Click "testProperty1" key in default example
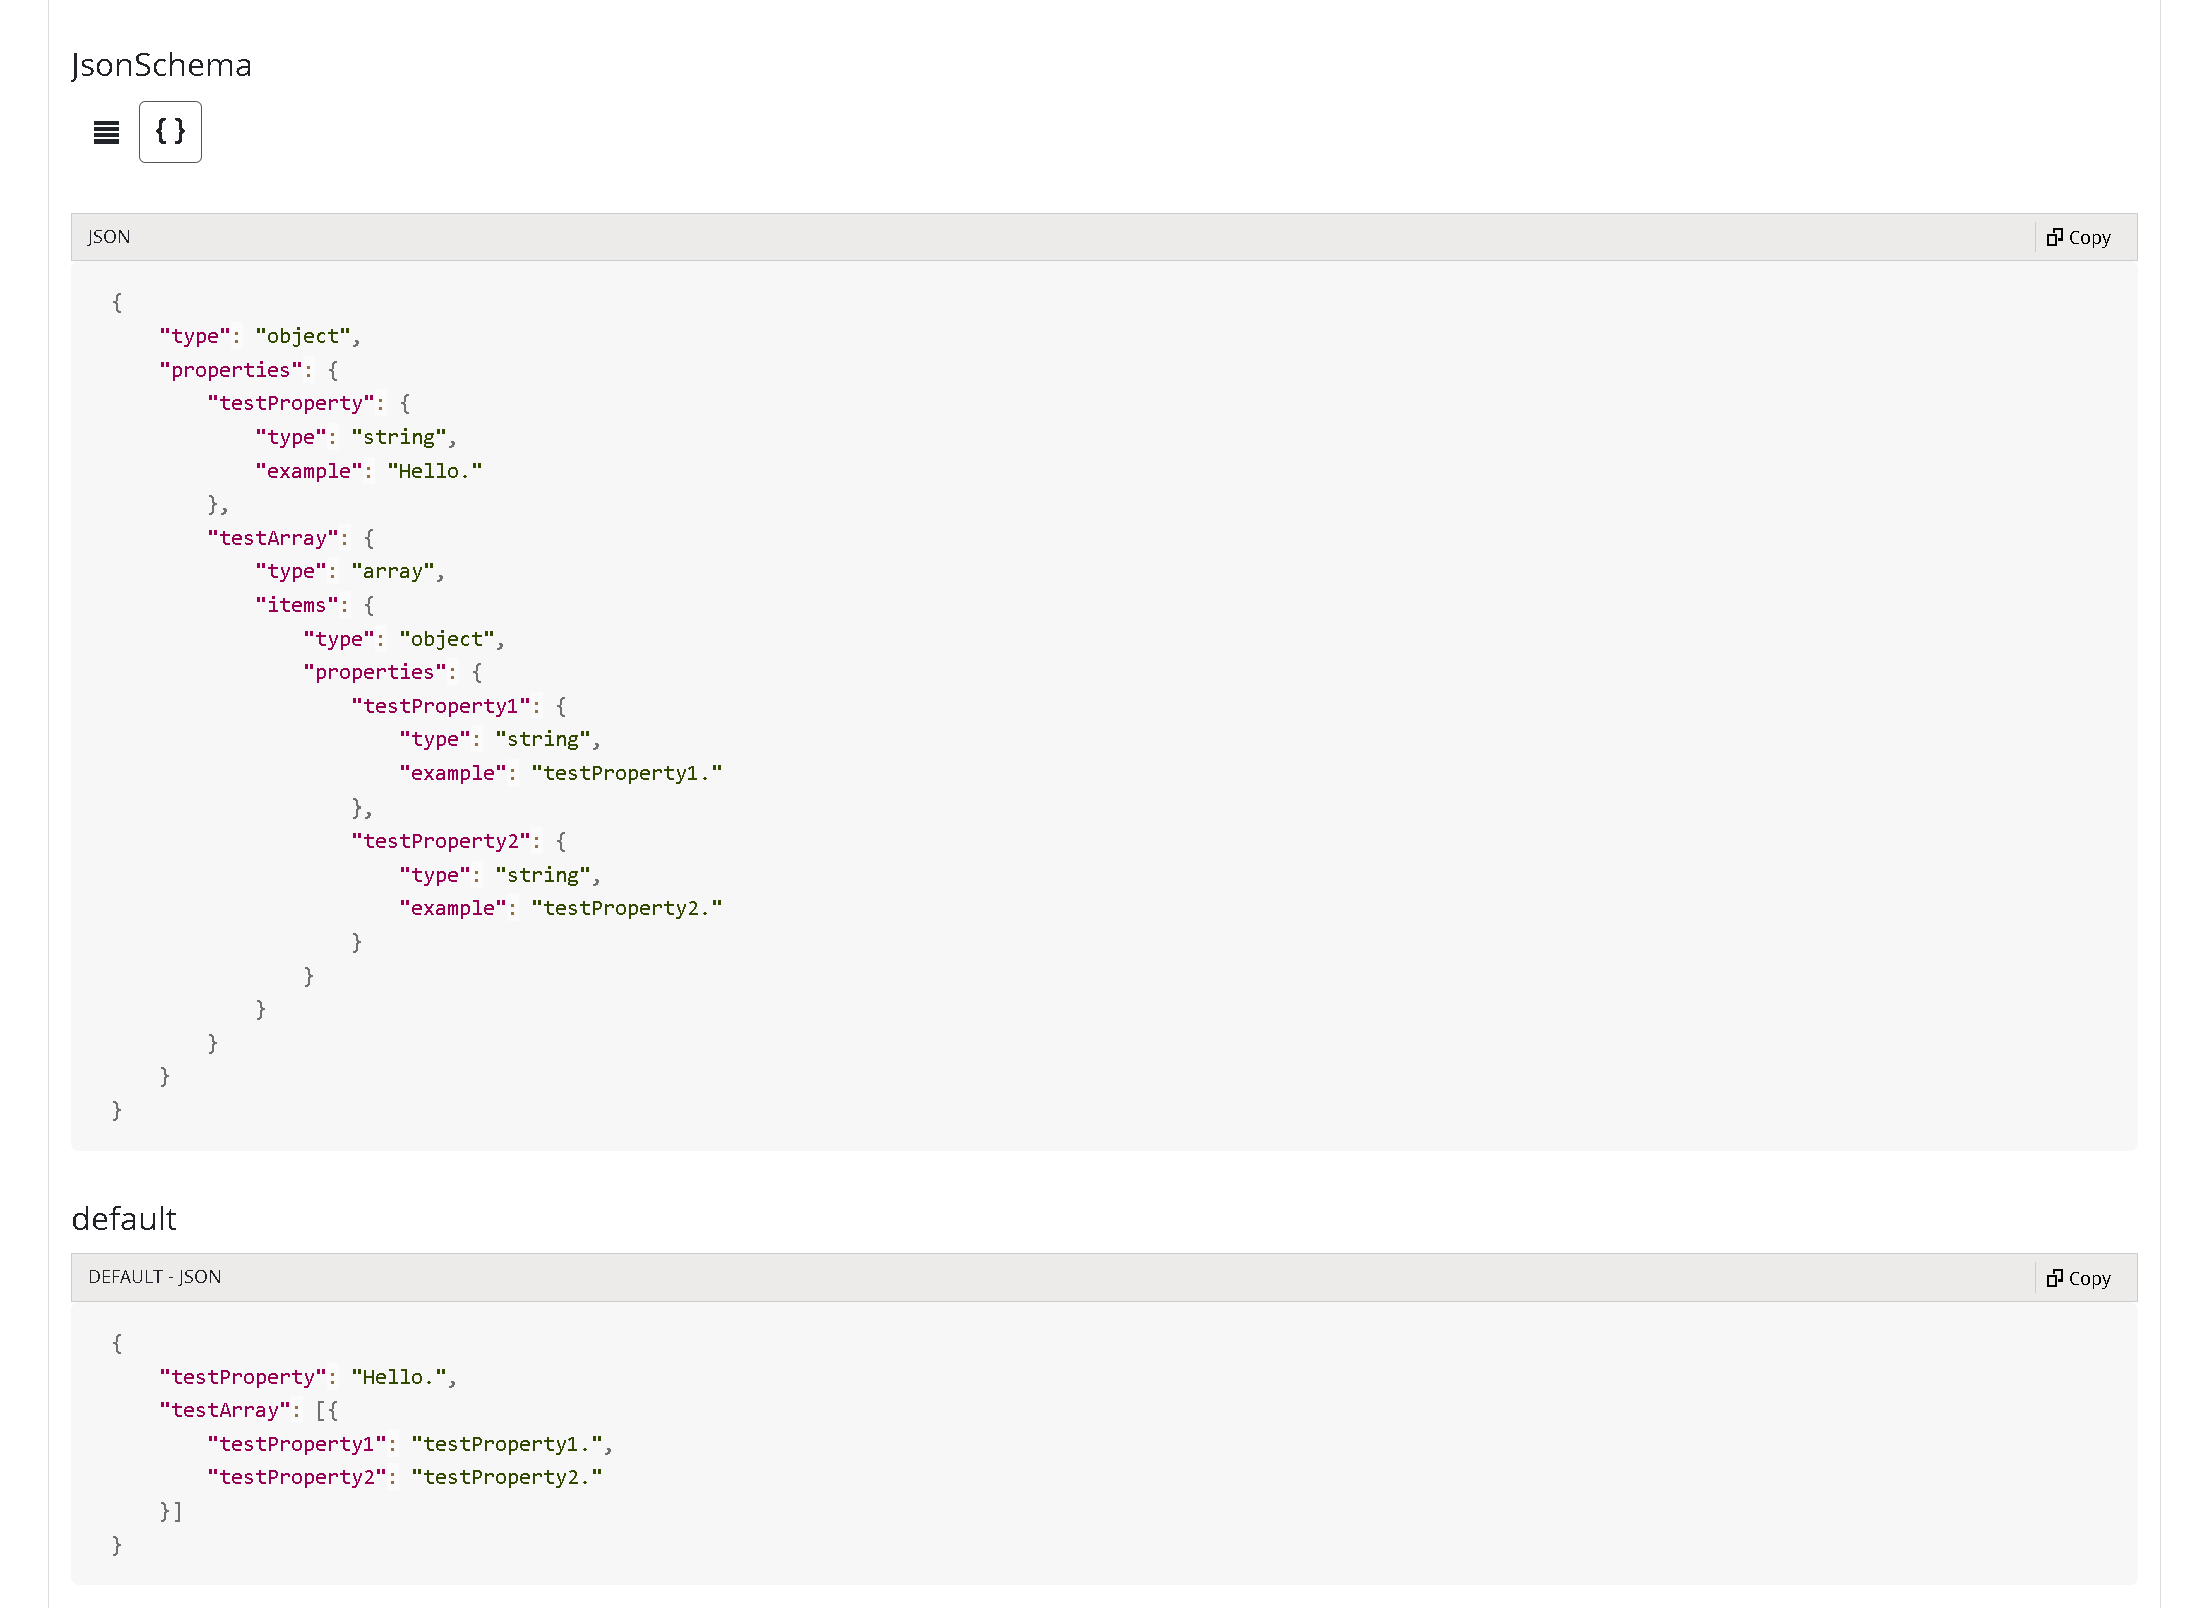Screen dimensions: 2186x1608 pyautogui.click(x=297, y=1444)
